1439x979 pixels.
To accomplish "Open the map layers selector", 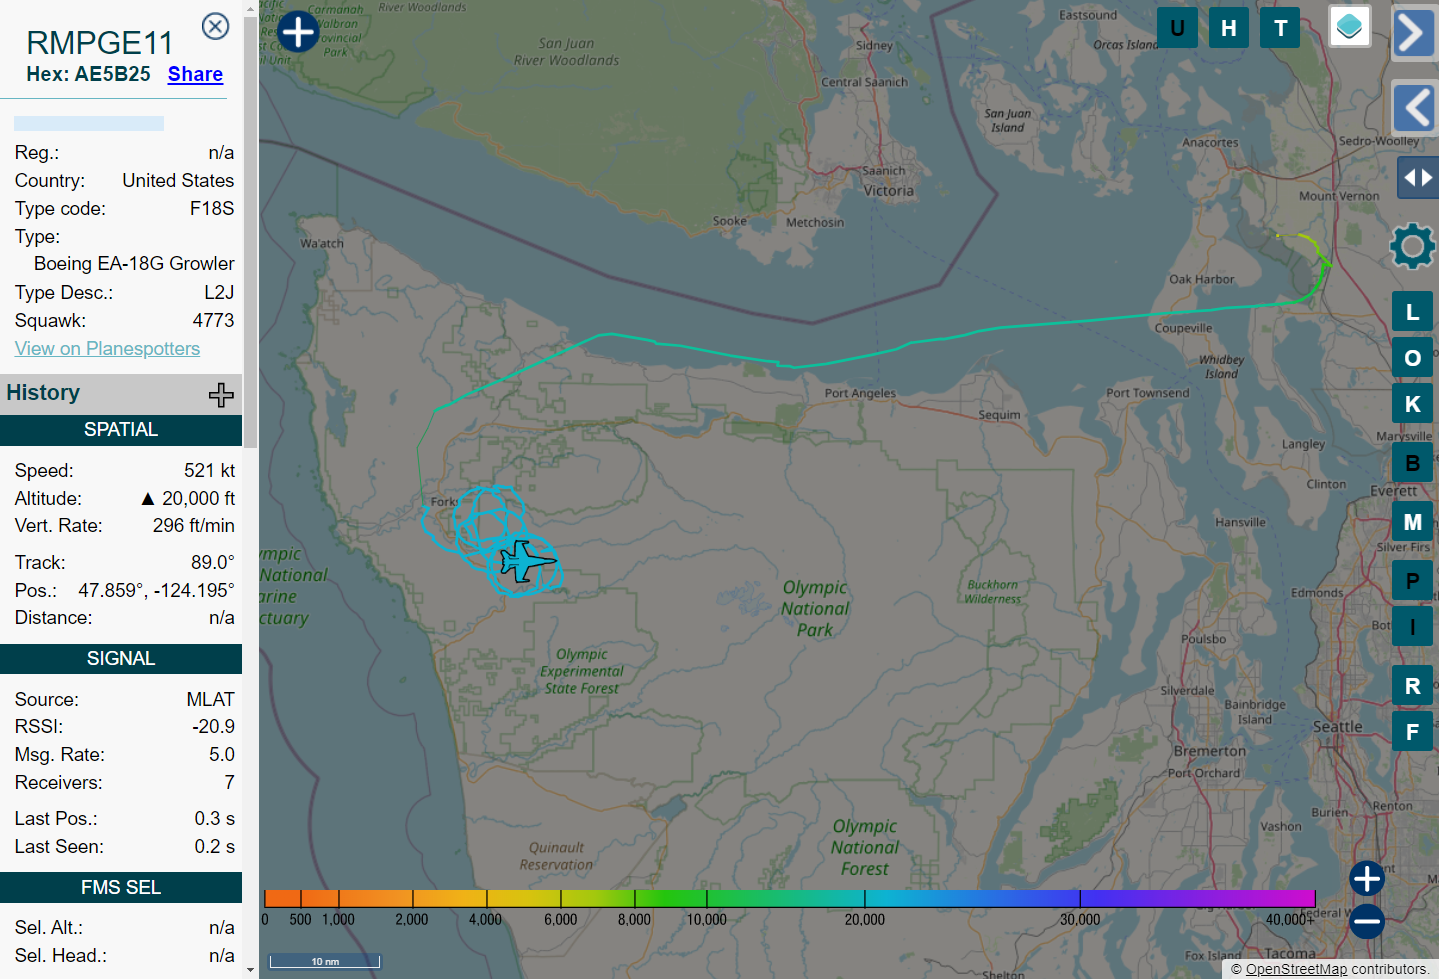I will click(x=1349, y=27).
